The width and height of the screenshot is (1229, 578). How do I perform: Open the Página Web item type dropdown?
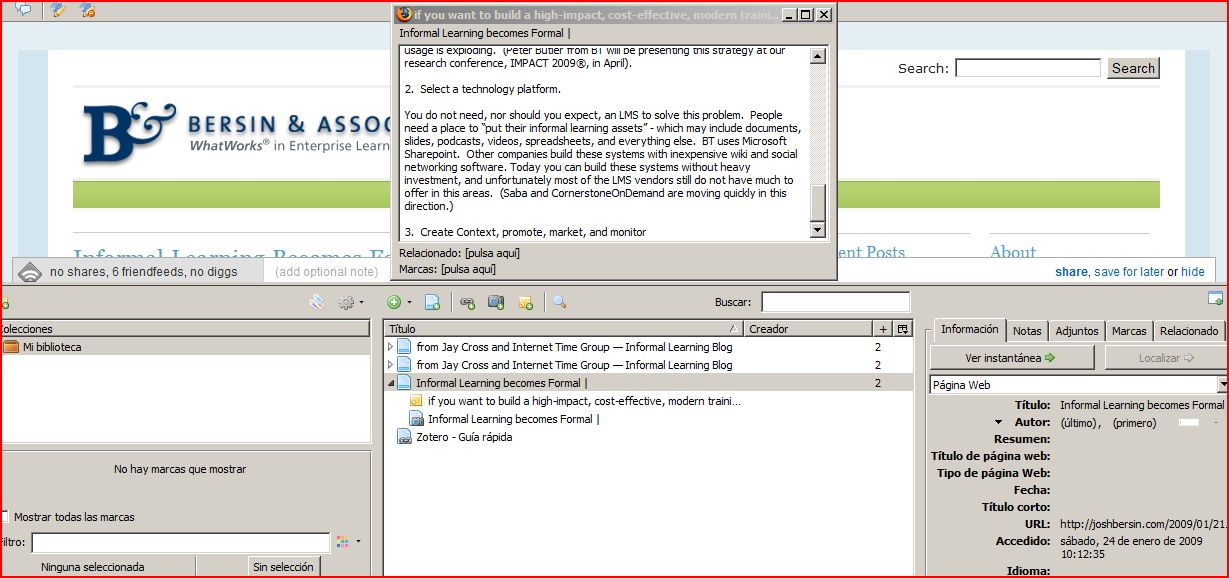click(1222, 385)
